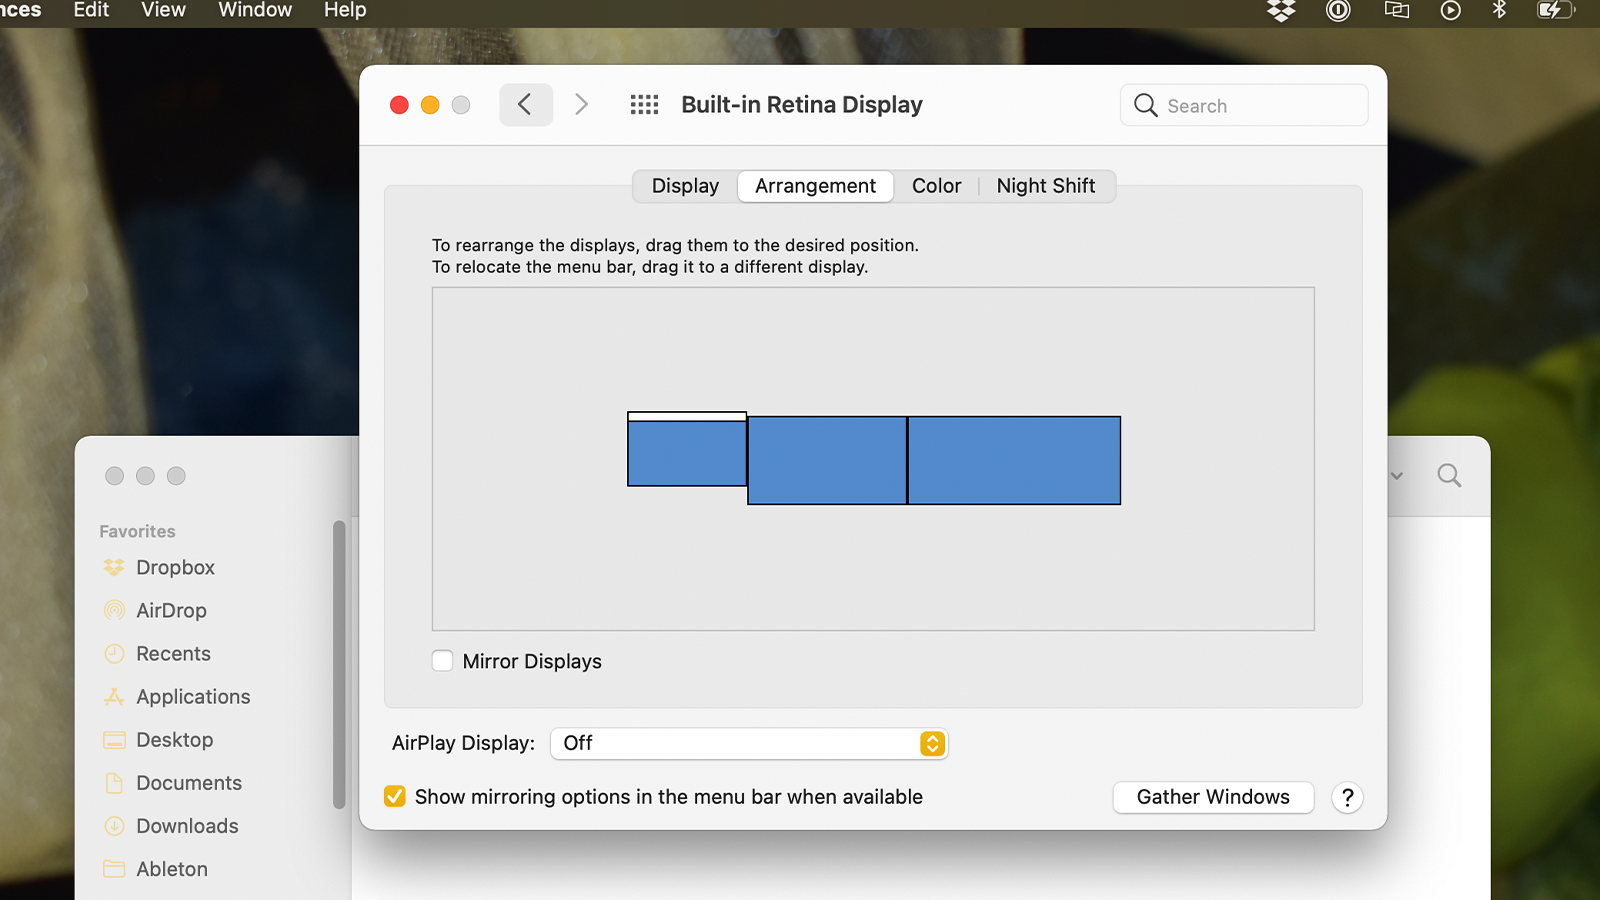Viewport: 1600px width, 900px height.
Task: Click the Finder window search magnifier
Action: (1449, 476)
